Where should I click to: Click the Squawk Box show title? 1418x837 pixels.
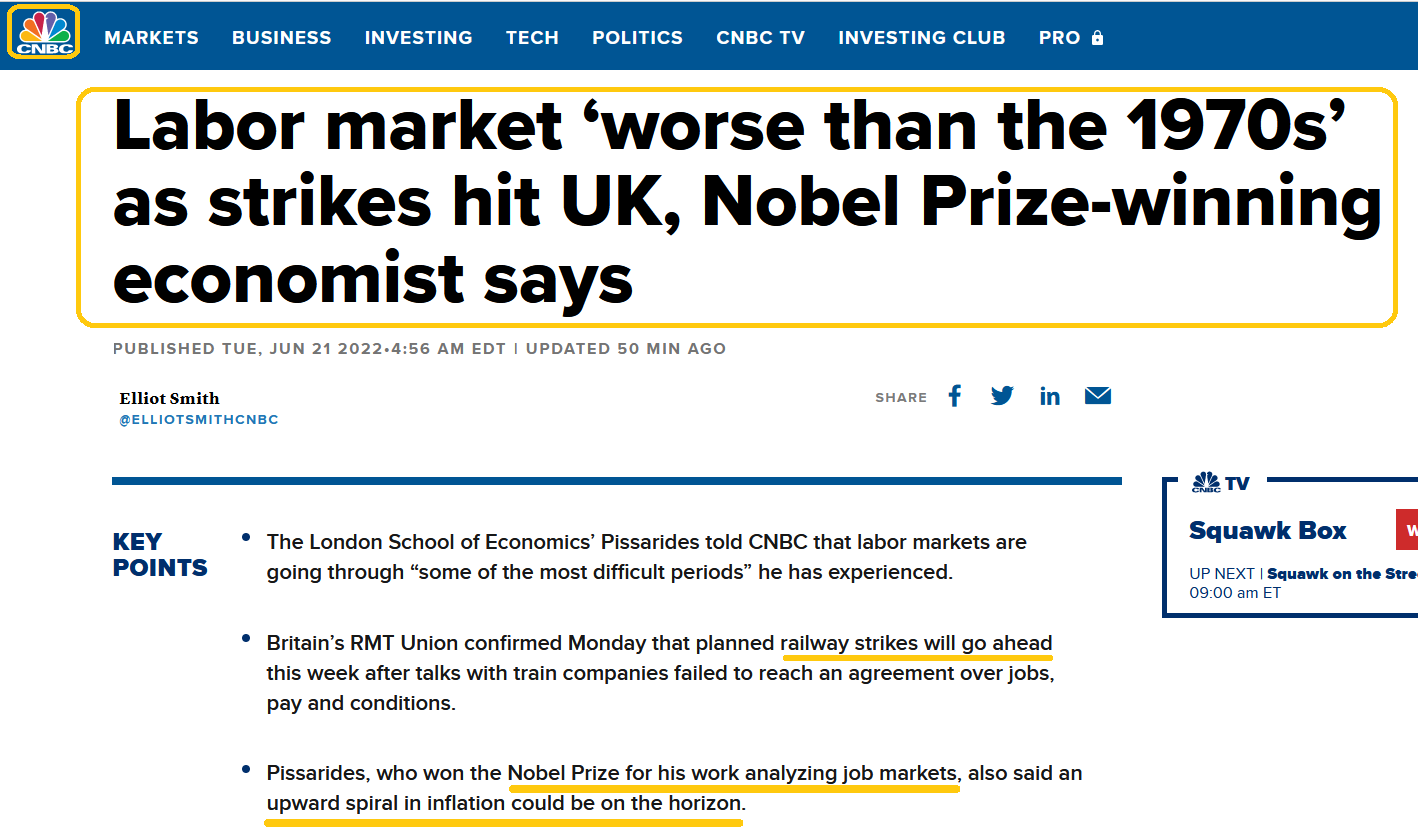1267,531
